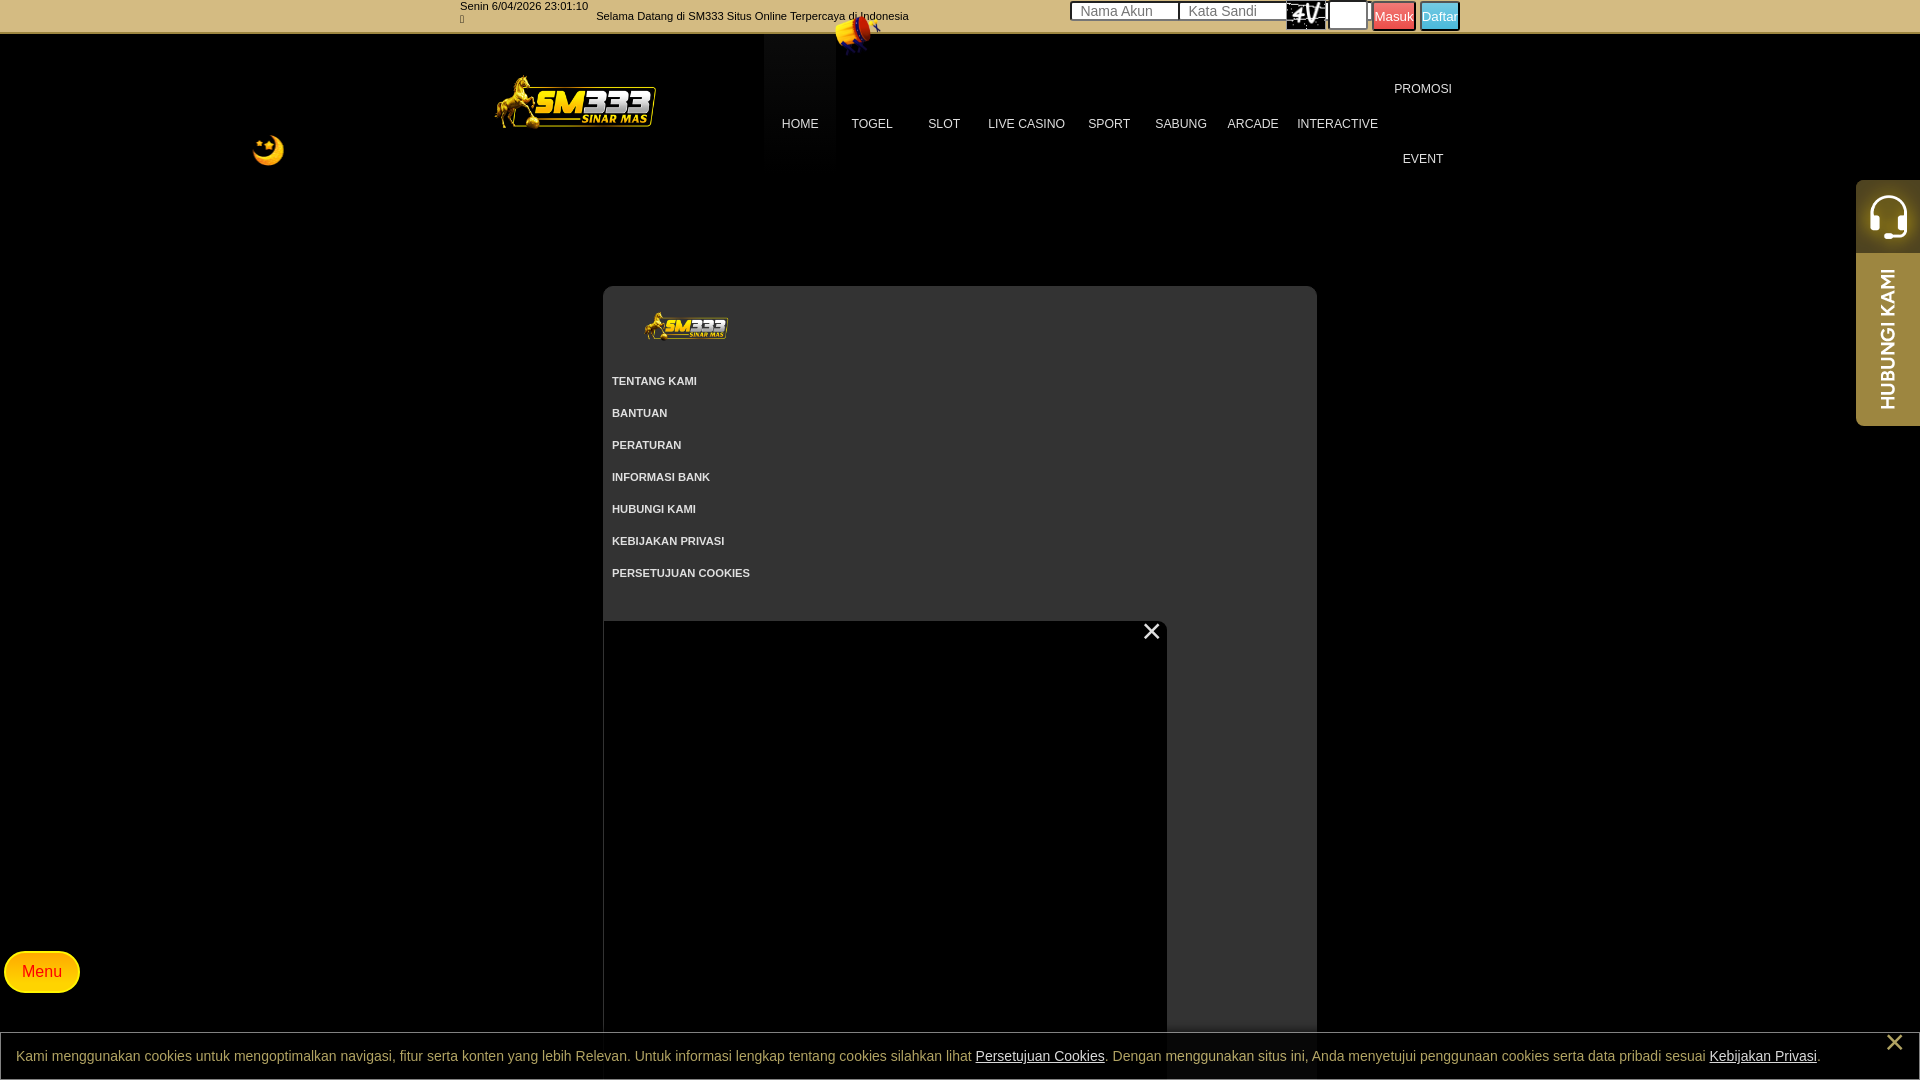The image size is (1920, 1080).
Task: Click the captcha image to refresh
Action: (1306, 15)
